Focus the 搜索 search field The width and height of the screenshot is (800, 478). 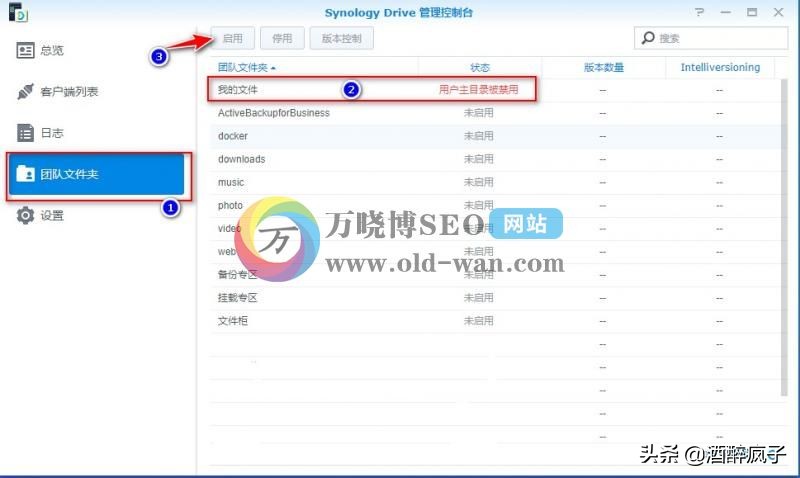(711, 38)
